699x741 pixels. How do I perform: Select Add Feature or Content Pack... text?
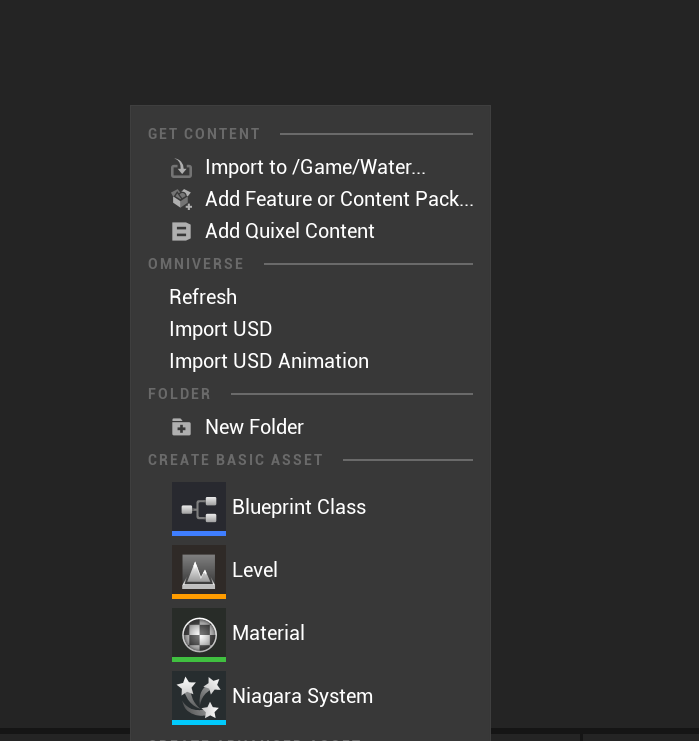[x=339, y=199]
